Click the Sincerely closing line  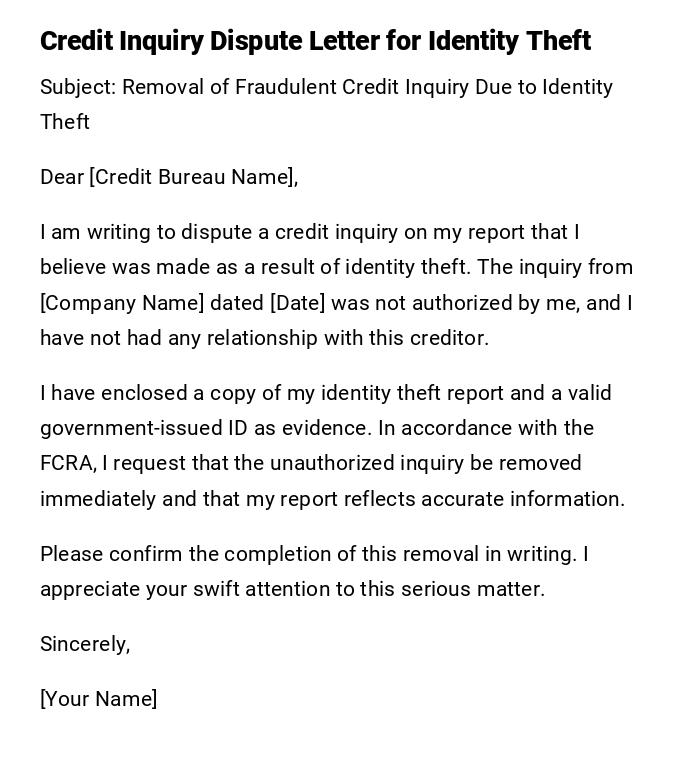(85, 644)
